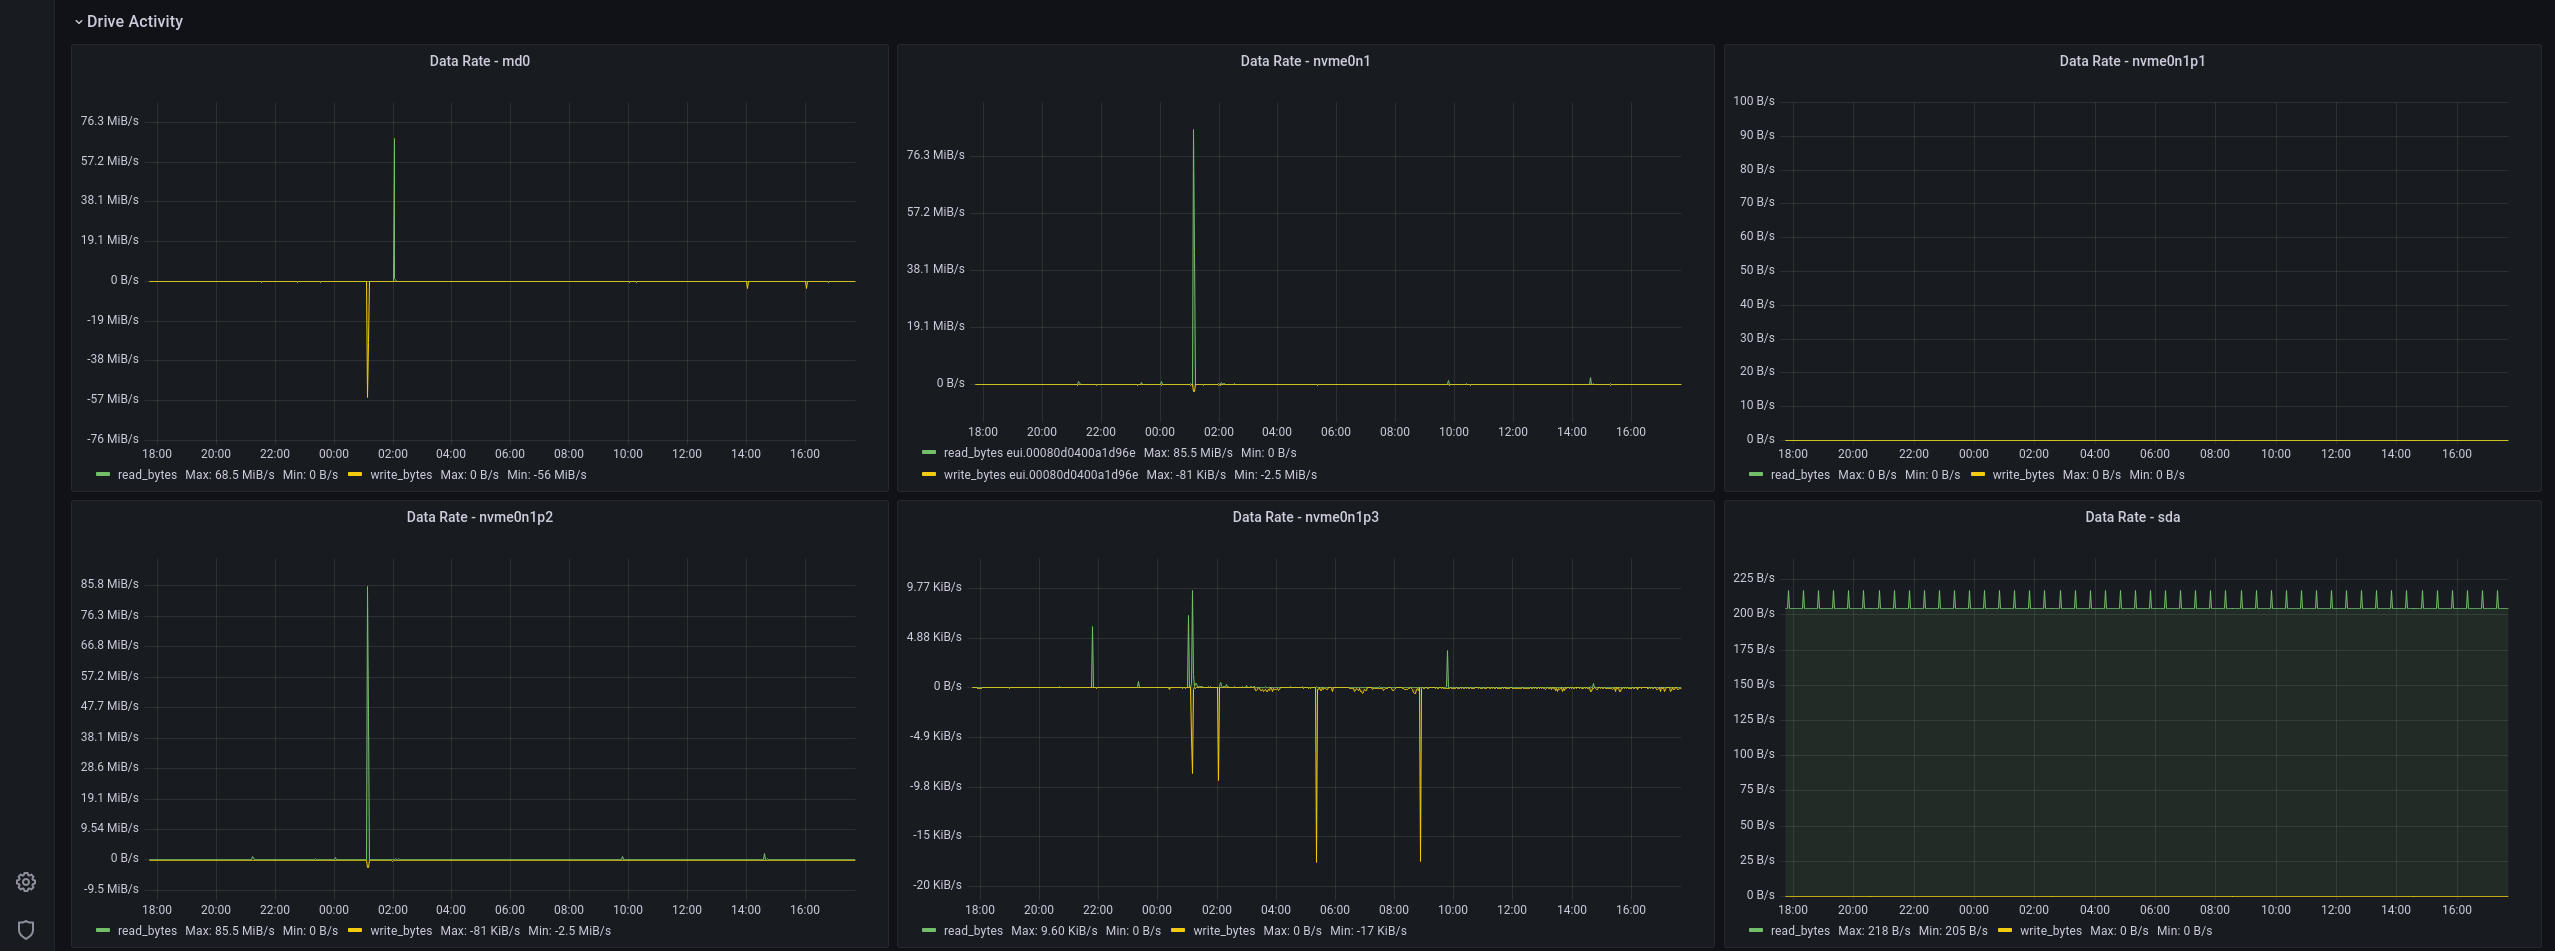The width and height of the screenshot is (2555, 951).
Task: Click green read_bytes color swatch in nvme0n1p2 legend
Action: point(103,931)
